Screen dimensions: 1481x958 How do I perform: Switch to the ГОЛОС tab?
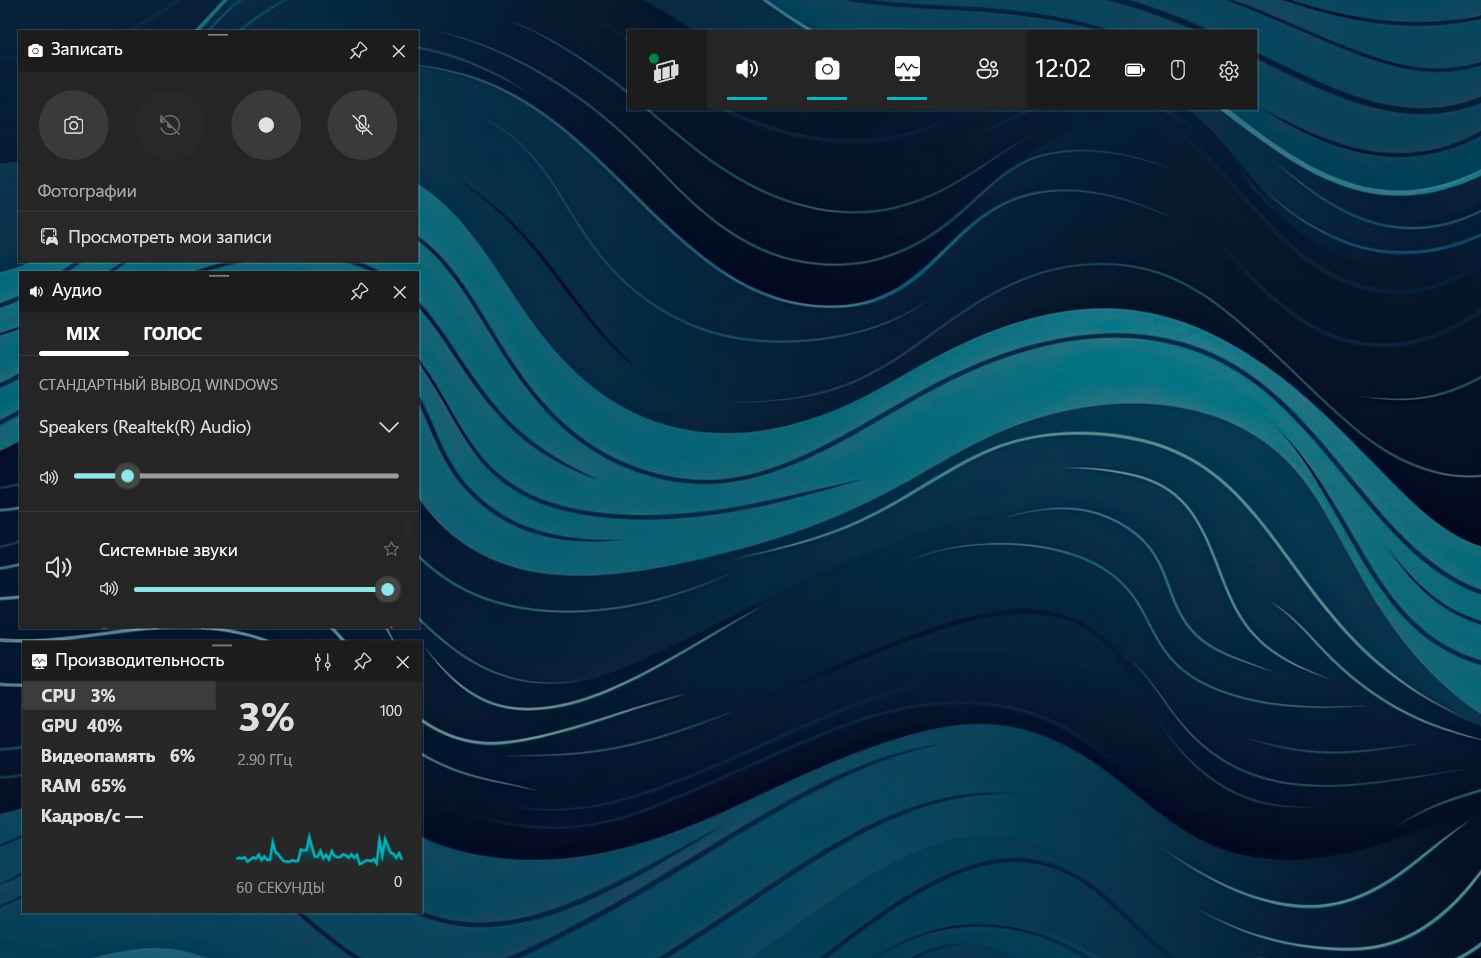coord(172,334)
